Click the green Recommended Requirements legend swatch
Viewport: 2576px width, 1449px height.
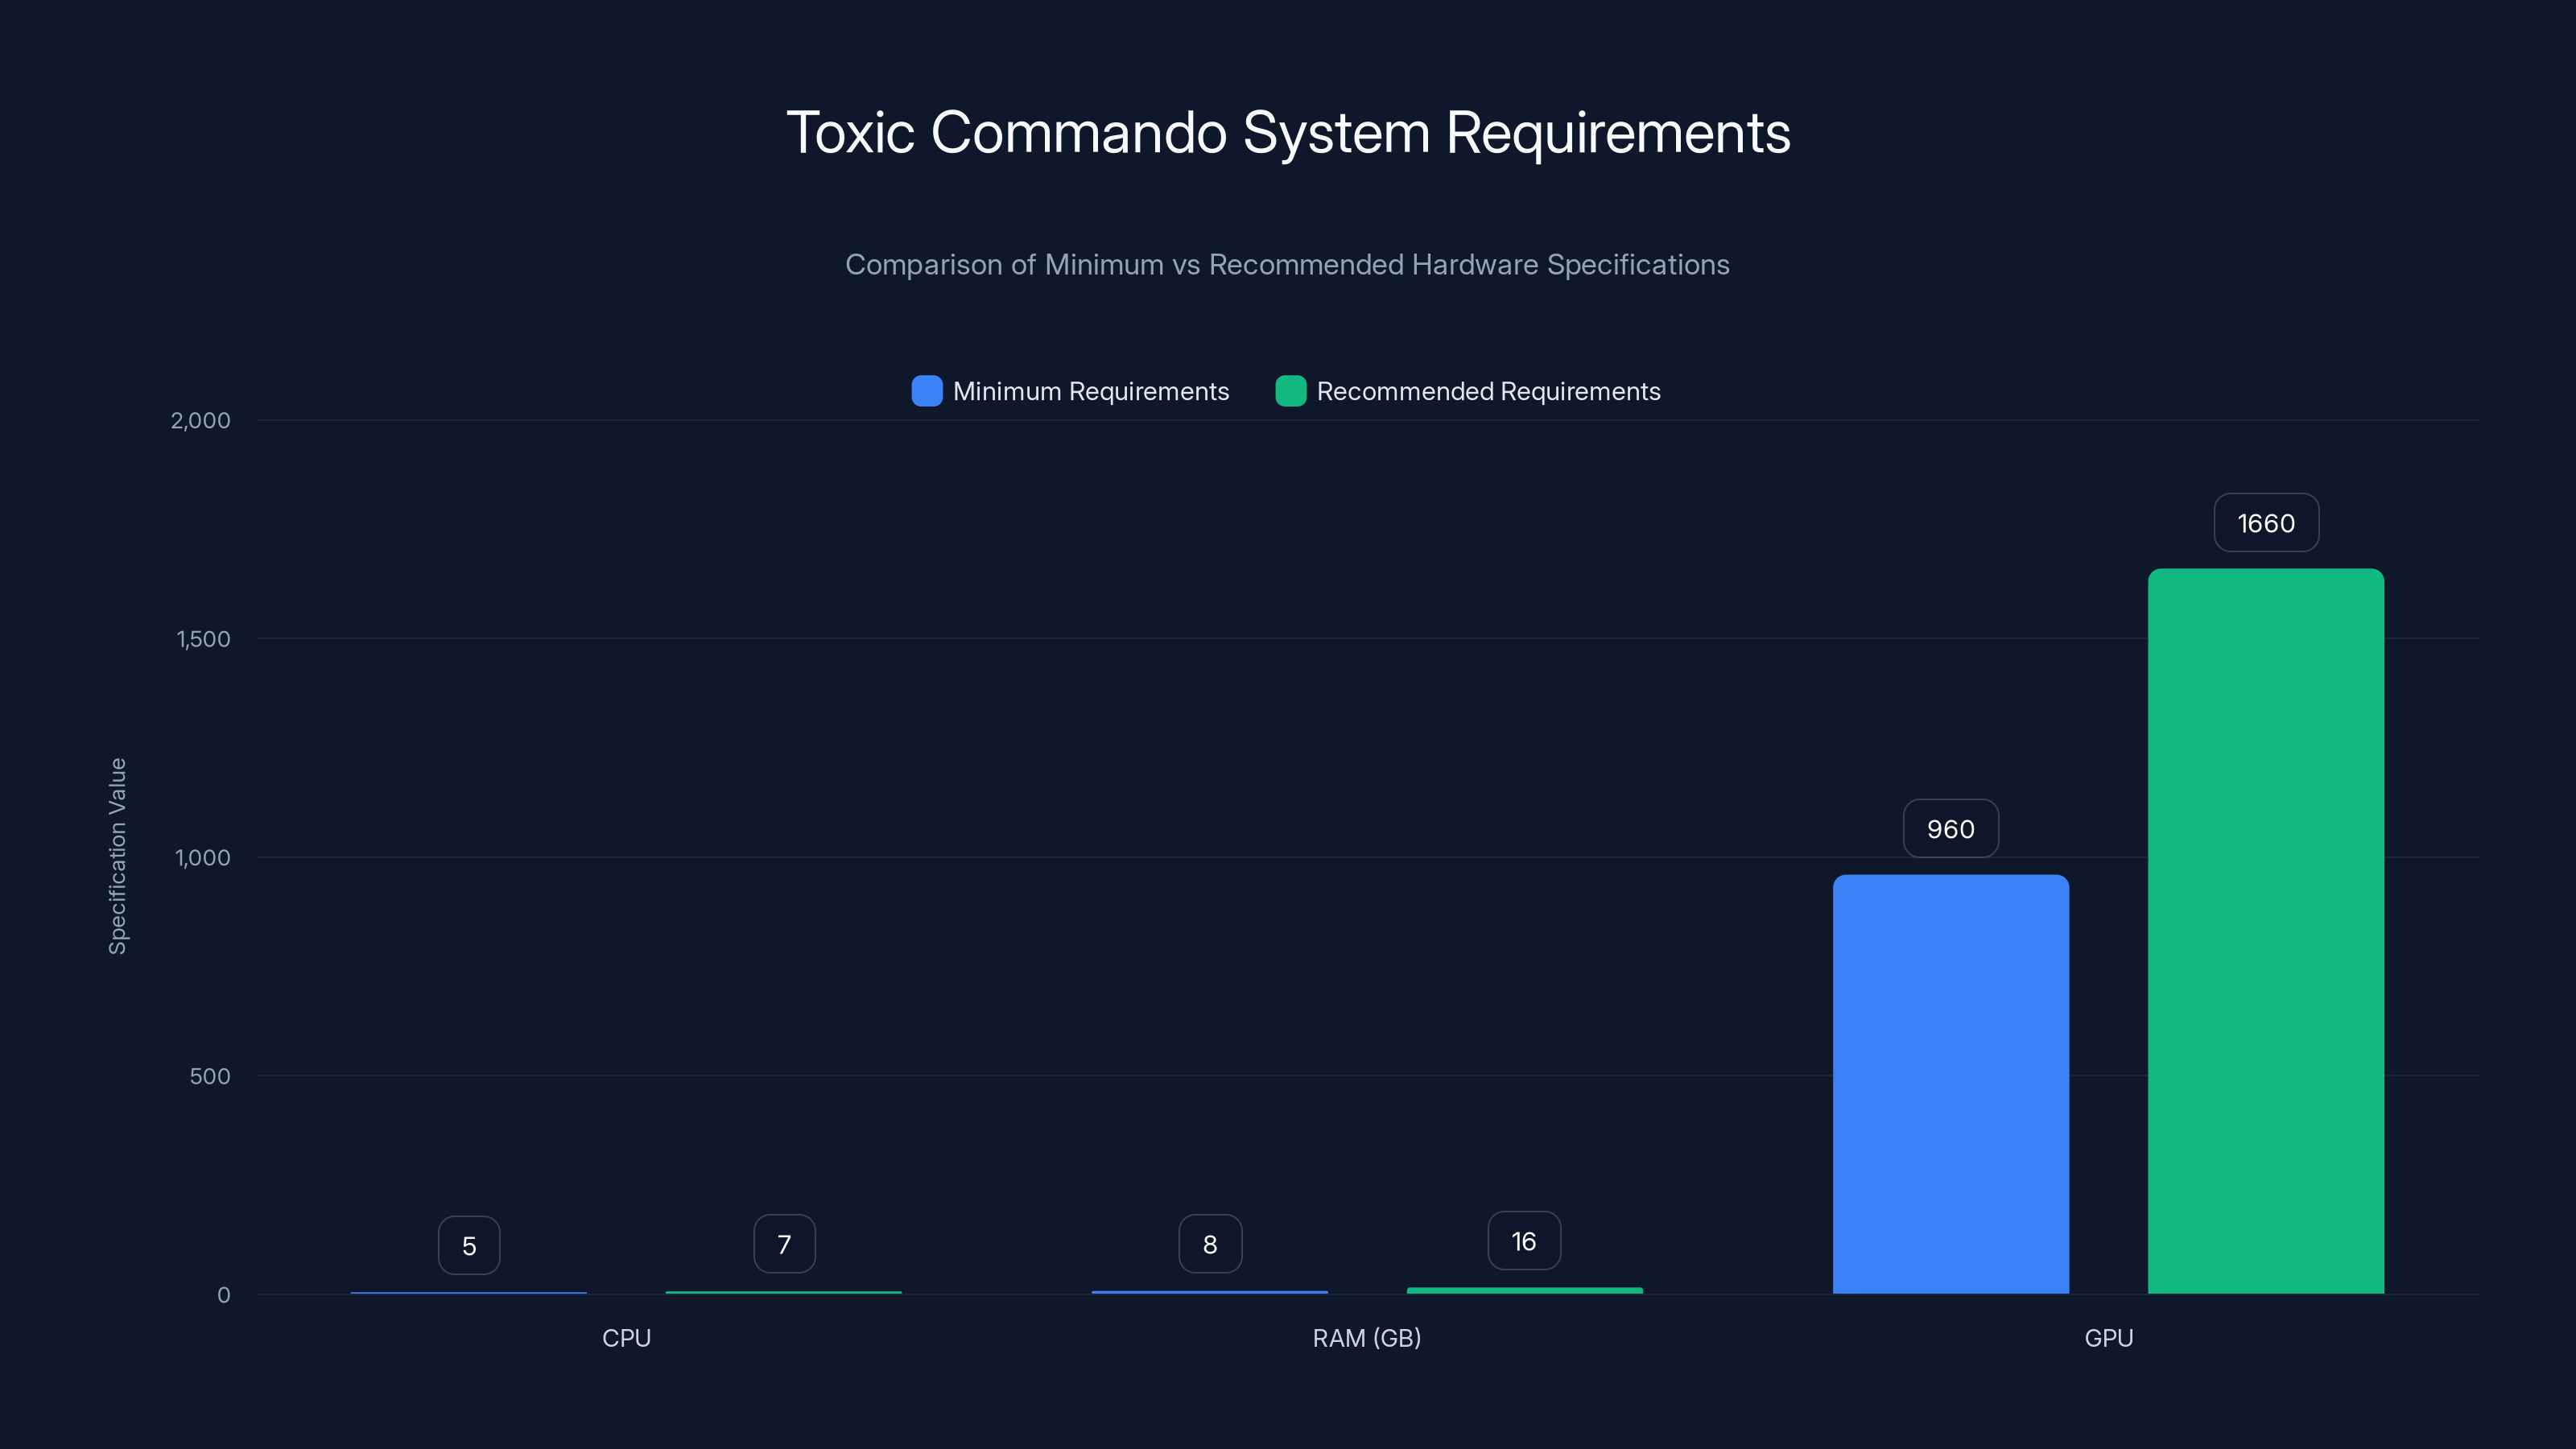1290,391
